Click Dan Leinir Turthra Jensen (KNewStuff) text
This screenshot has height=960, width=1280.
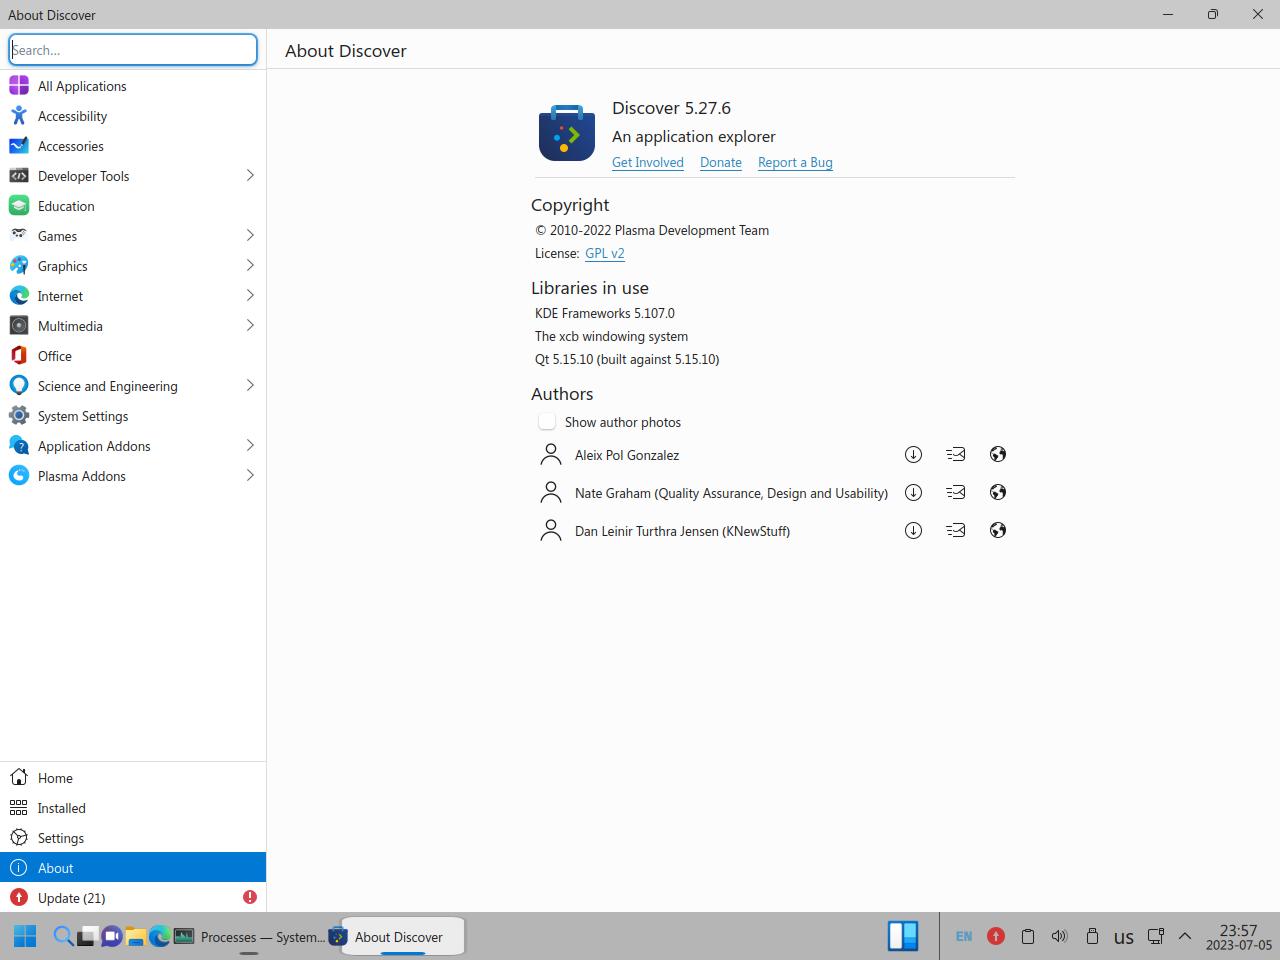coord(682,531)
